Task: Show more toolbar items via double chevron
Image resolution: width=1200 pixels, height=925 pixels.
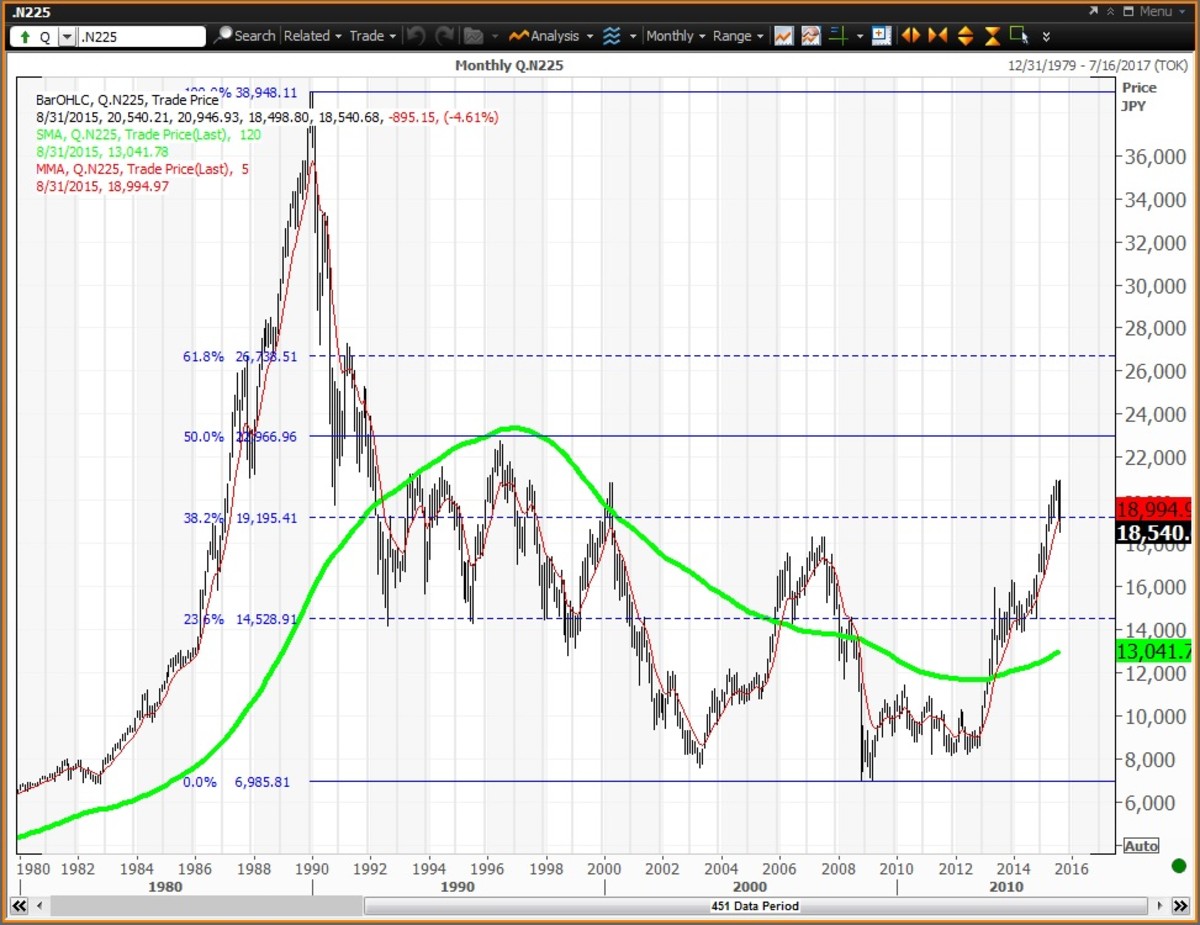Action: click(x=1046, y=36)
